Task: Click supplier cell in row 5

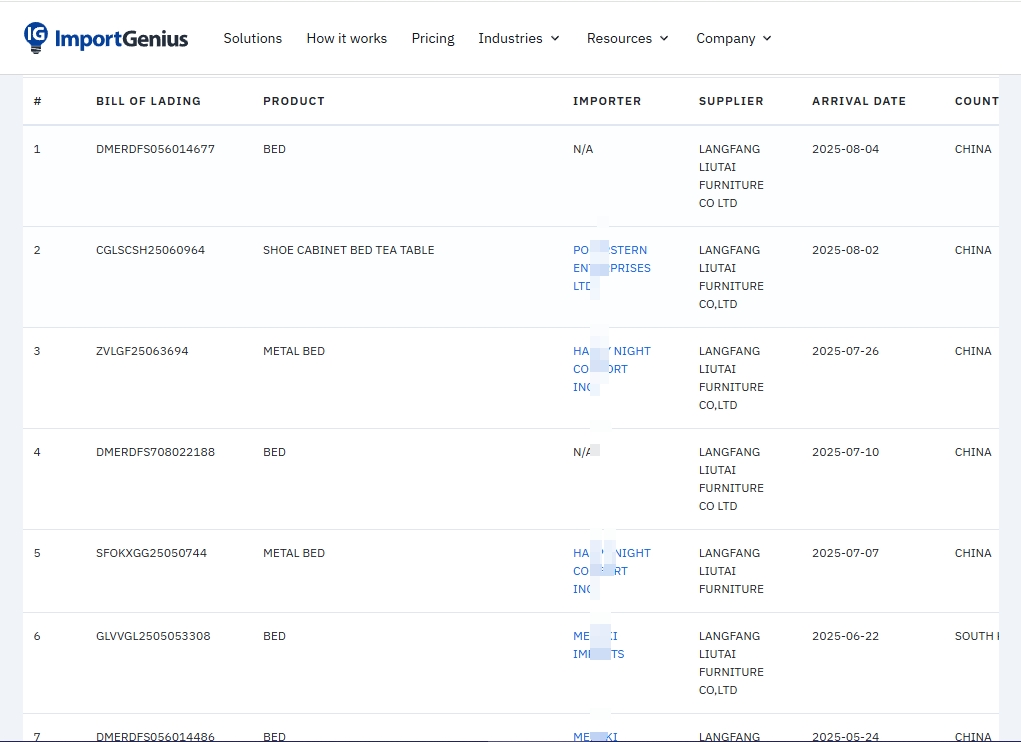Action: click(731, 571)
